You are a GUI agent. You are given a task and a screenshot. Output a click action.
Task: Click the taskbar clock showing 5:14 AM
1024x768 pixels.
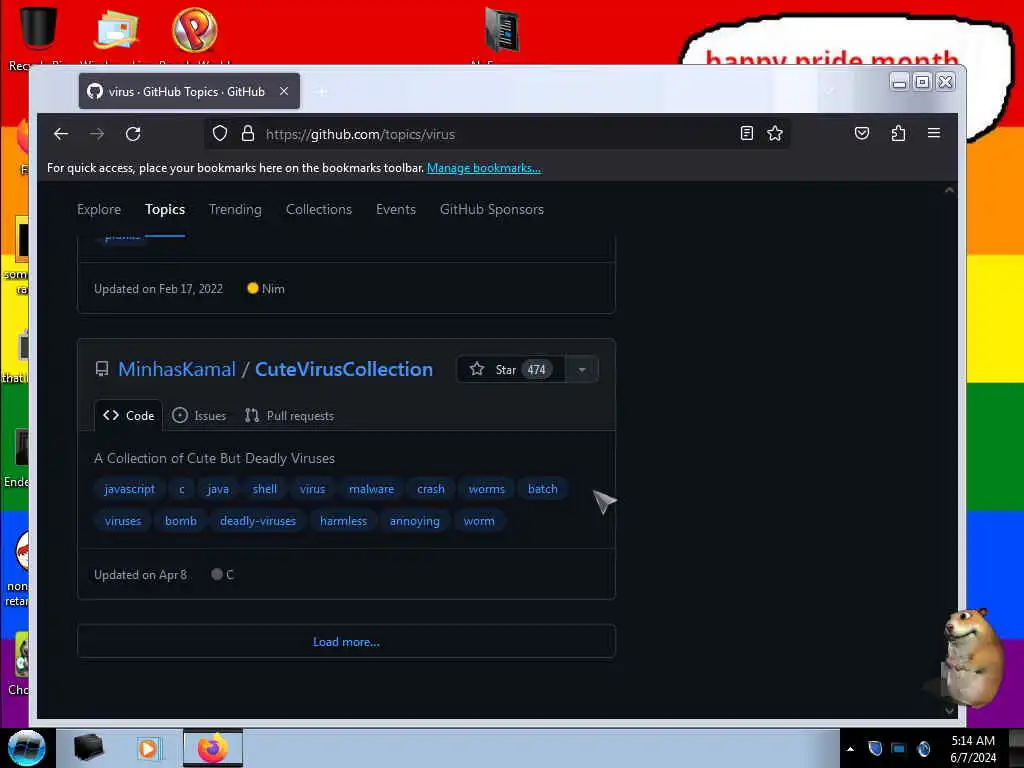click(x=973, y=749)
